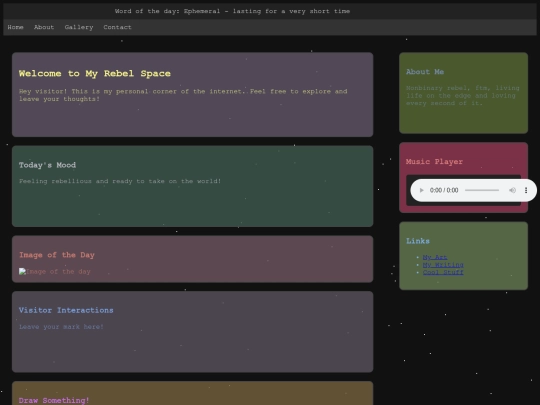Click the Music Player heading
Viewport: 540px width, 405px height.
click(x=434, y=162)
